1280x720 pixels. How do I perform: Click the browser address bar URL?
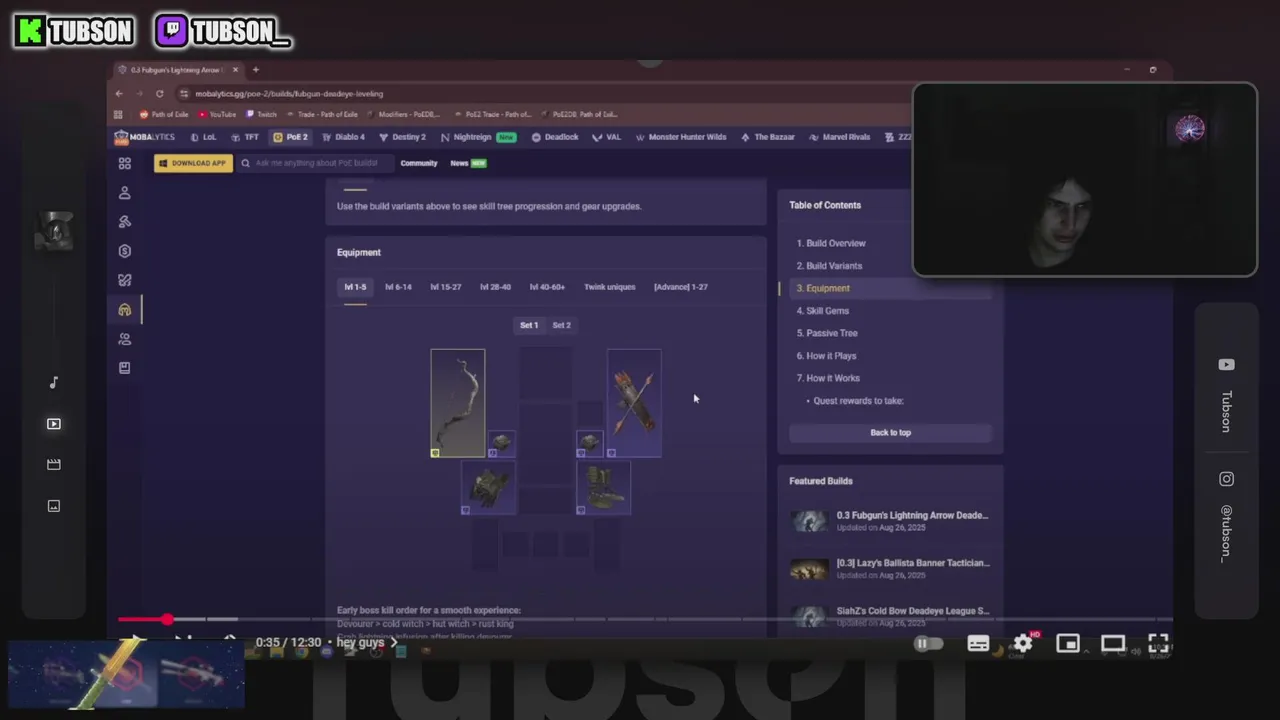pos(289,94)
